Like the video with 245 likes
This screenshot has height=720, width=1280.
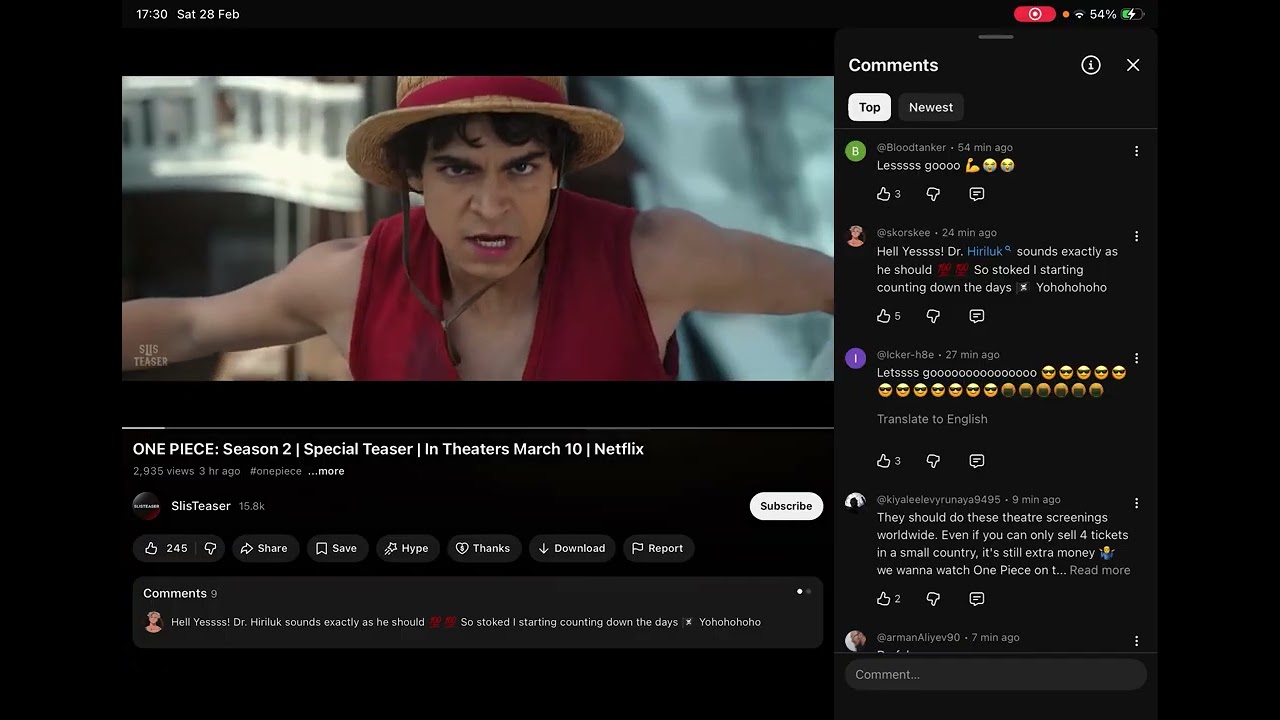pyautogui.click(x=164, y=548)
